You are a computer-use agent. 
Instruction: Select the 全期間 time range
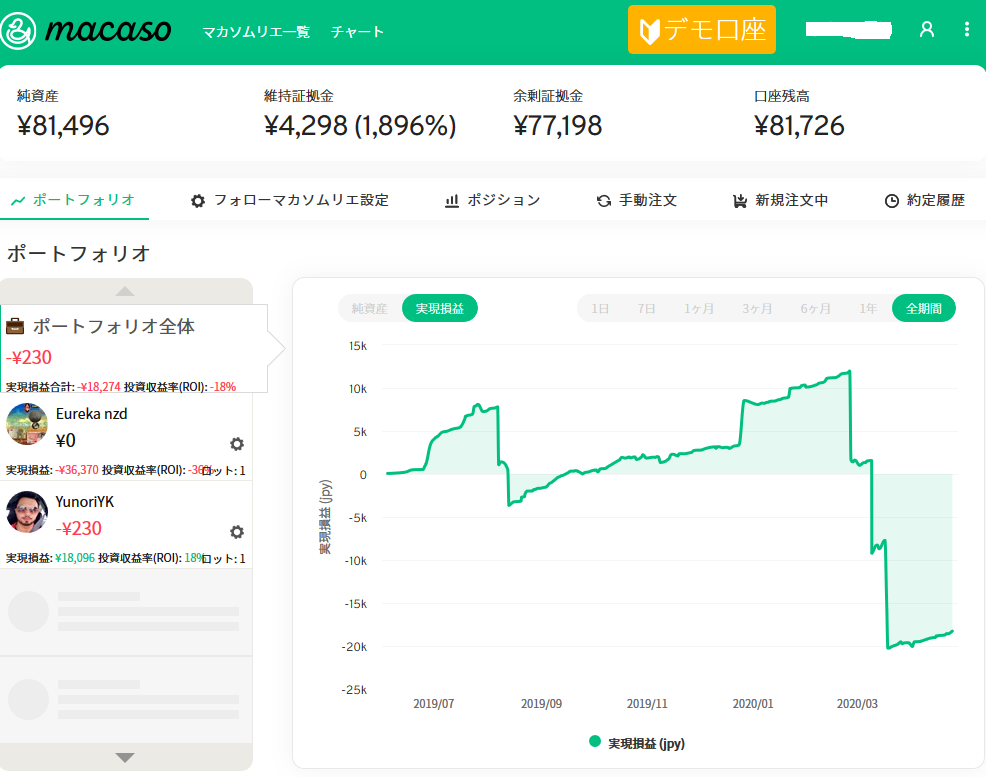tap(923, 309)
